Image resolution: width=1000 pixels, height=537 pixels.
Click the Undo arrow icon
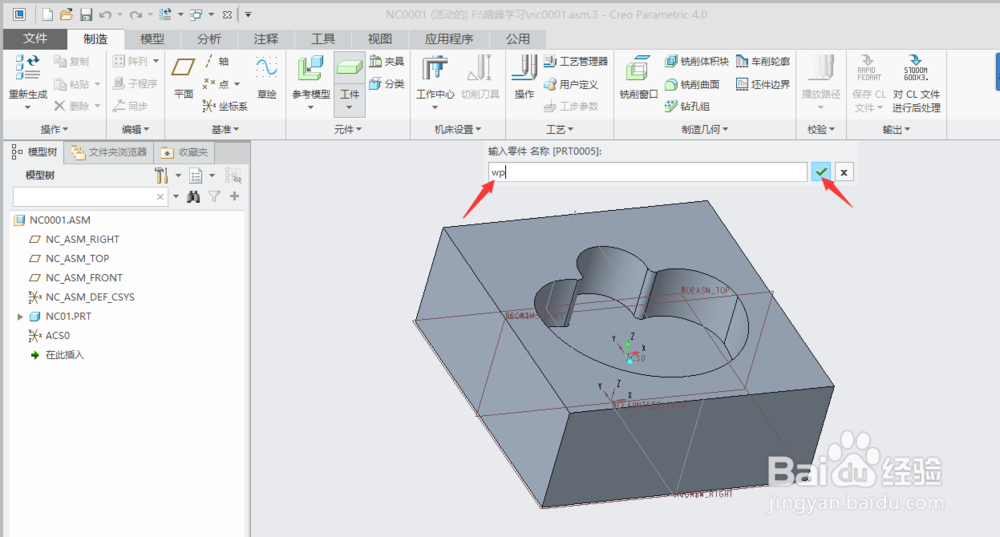tap(105, 14)
